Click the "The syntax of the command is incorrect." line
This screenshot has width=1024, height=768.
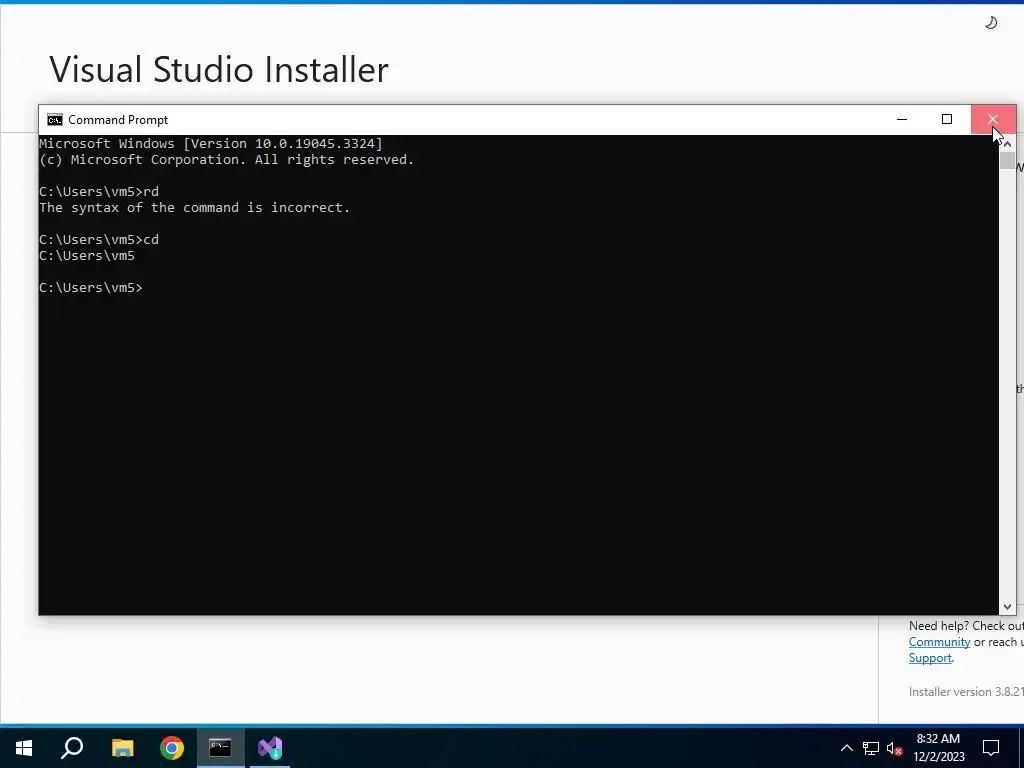point(195,208)
